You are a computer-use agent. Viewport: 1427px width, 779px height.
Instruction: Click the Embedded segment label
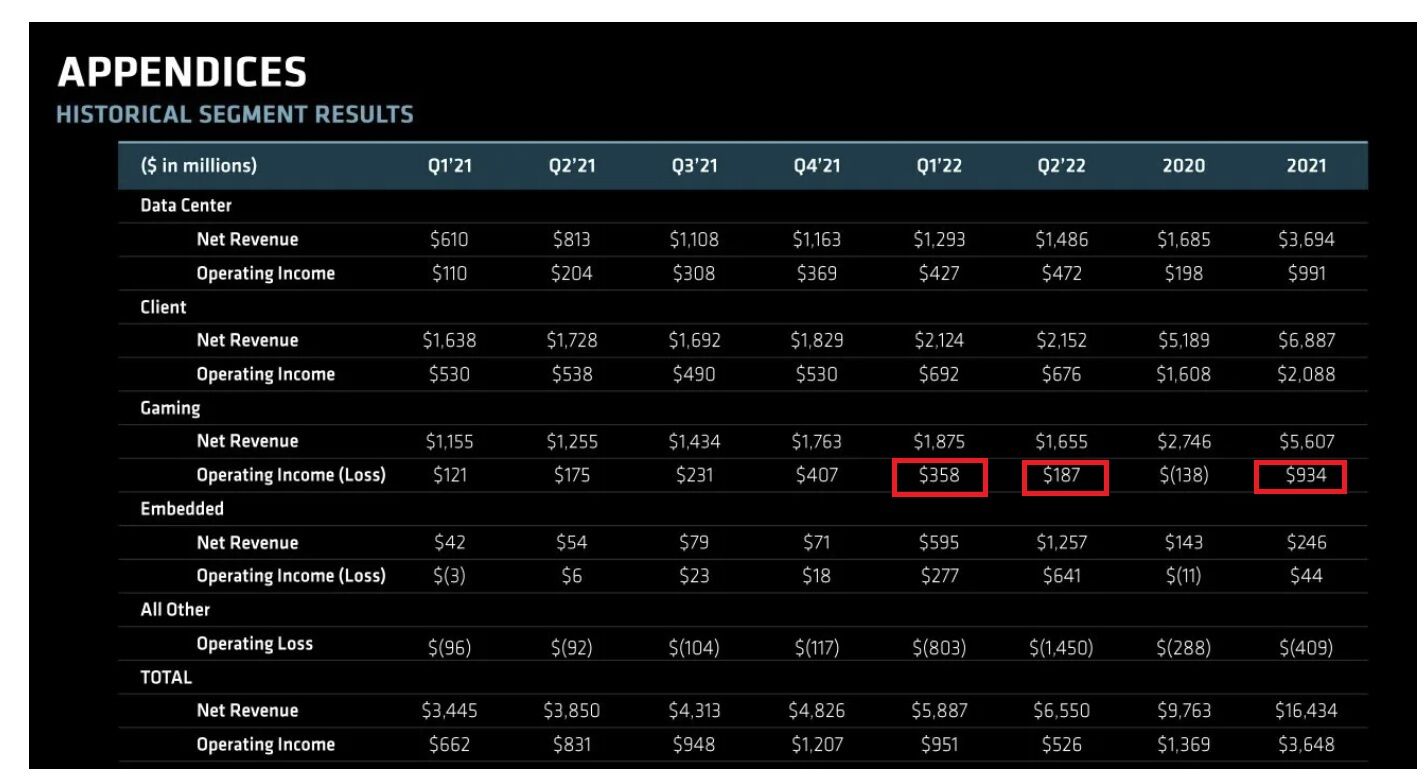click(182, 509)
